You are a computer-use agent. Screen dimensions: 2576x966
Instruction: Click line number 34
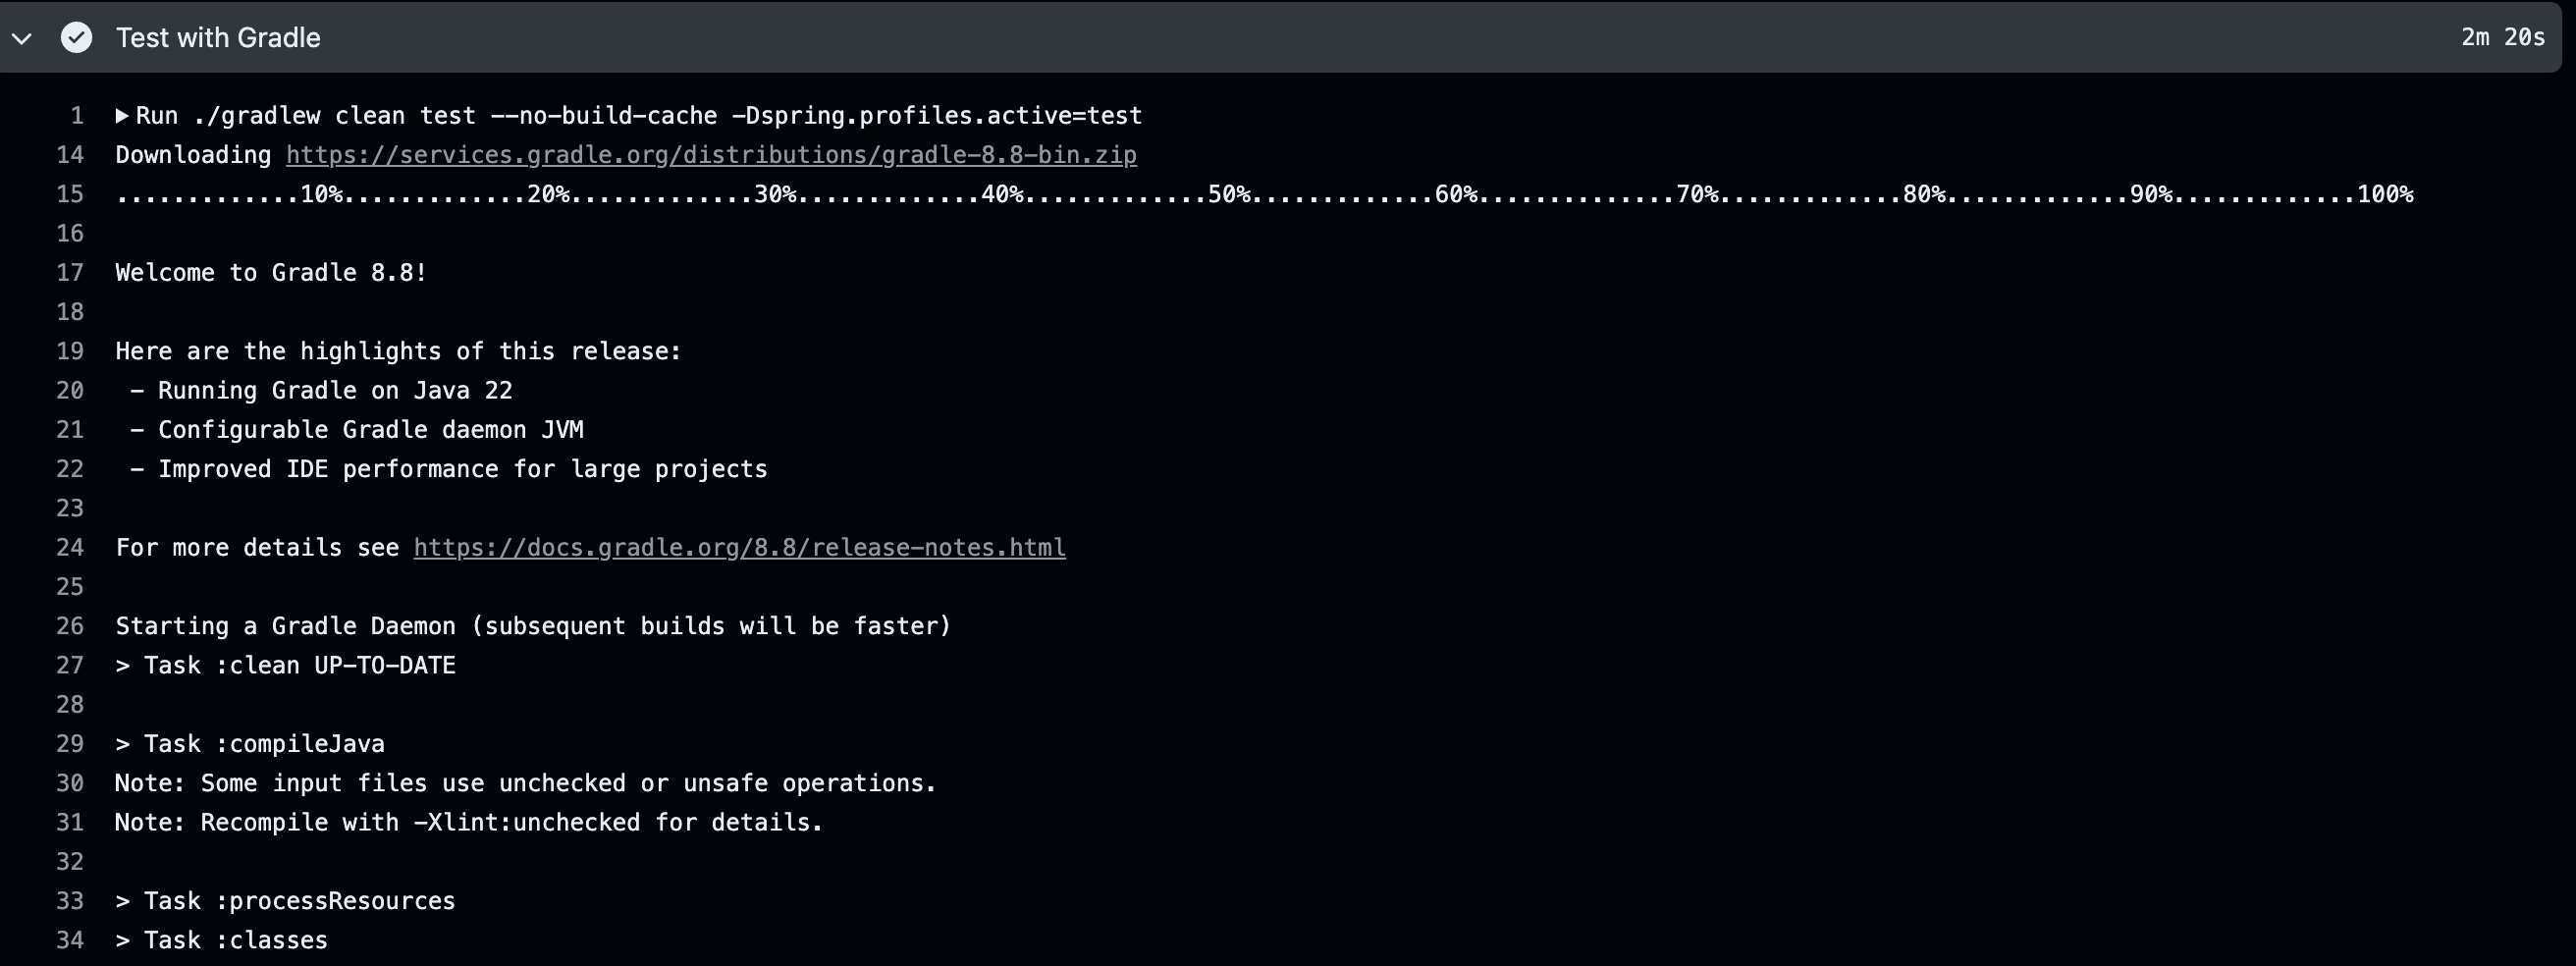point(70,941)
